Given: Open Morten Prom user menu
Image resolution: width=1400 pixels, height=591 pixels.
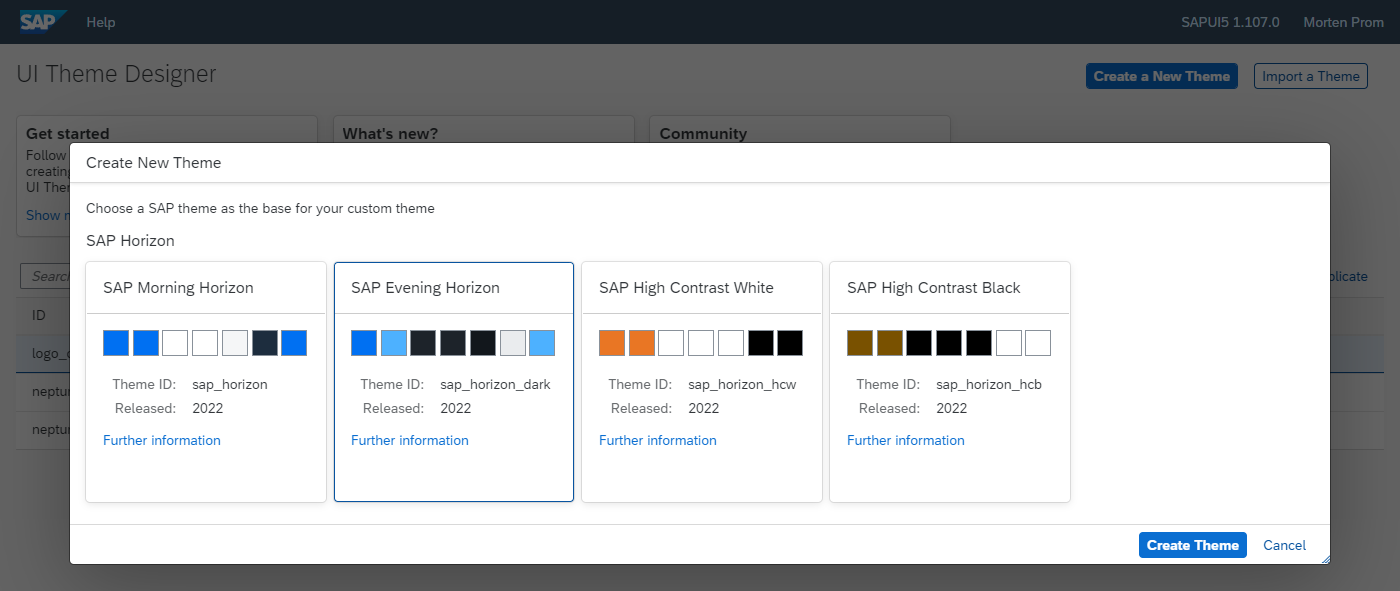Looking at the screenshot, I should tap(1343, 22).
